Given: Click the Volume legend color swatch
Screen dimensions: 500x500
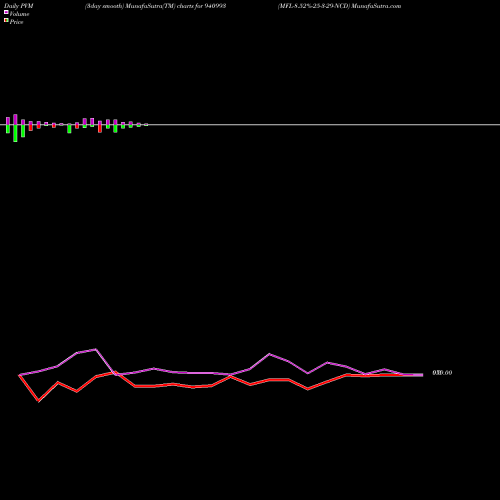Looking at the screenshot, I should click(6, 12).
